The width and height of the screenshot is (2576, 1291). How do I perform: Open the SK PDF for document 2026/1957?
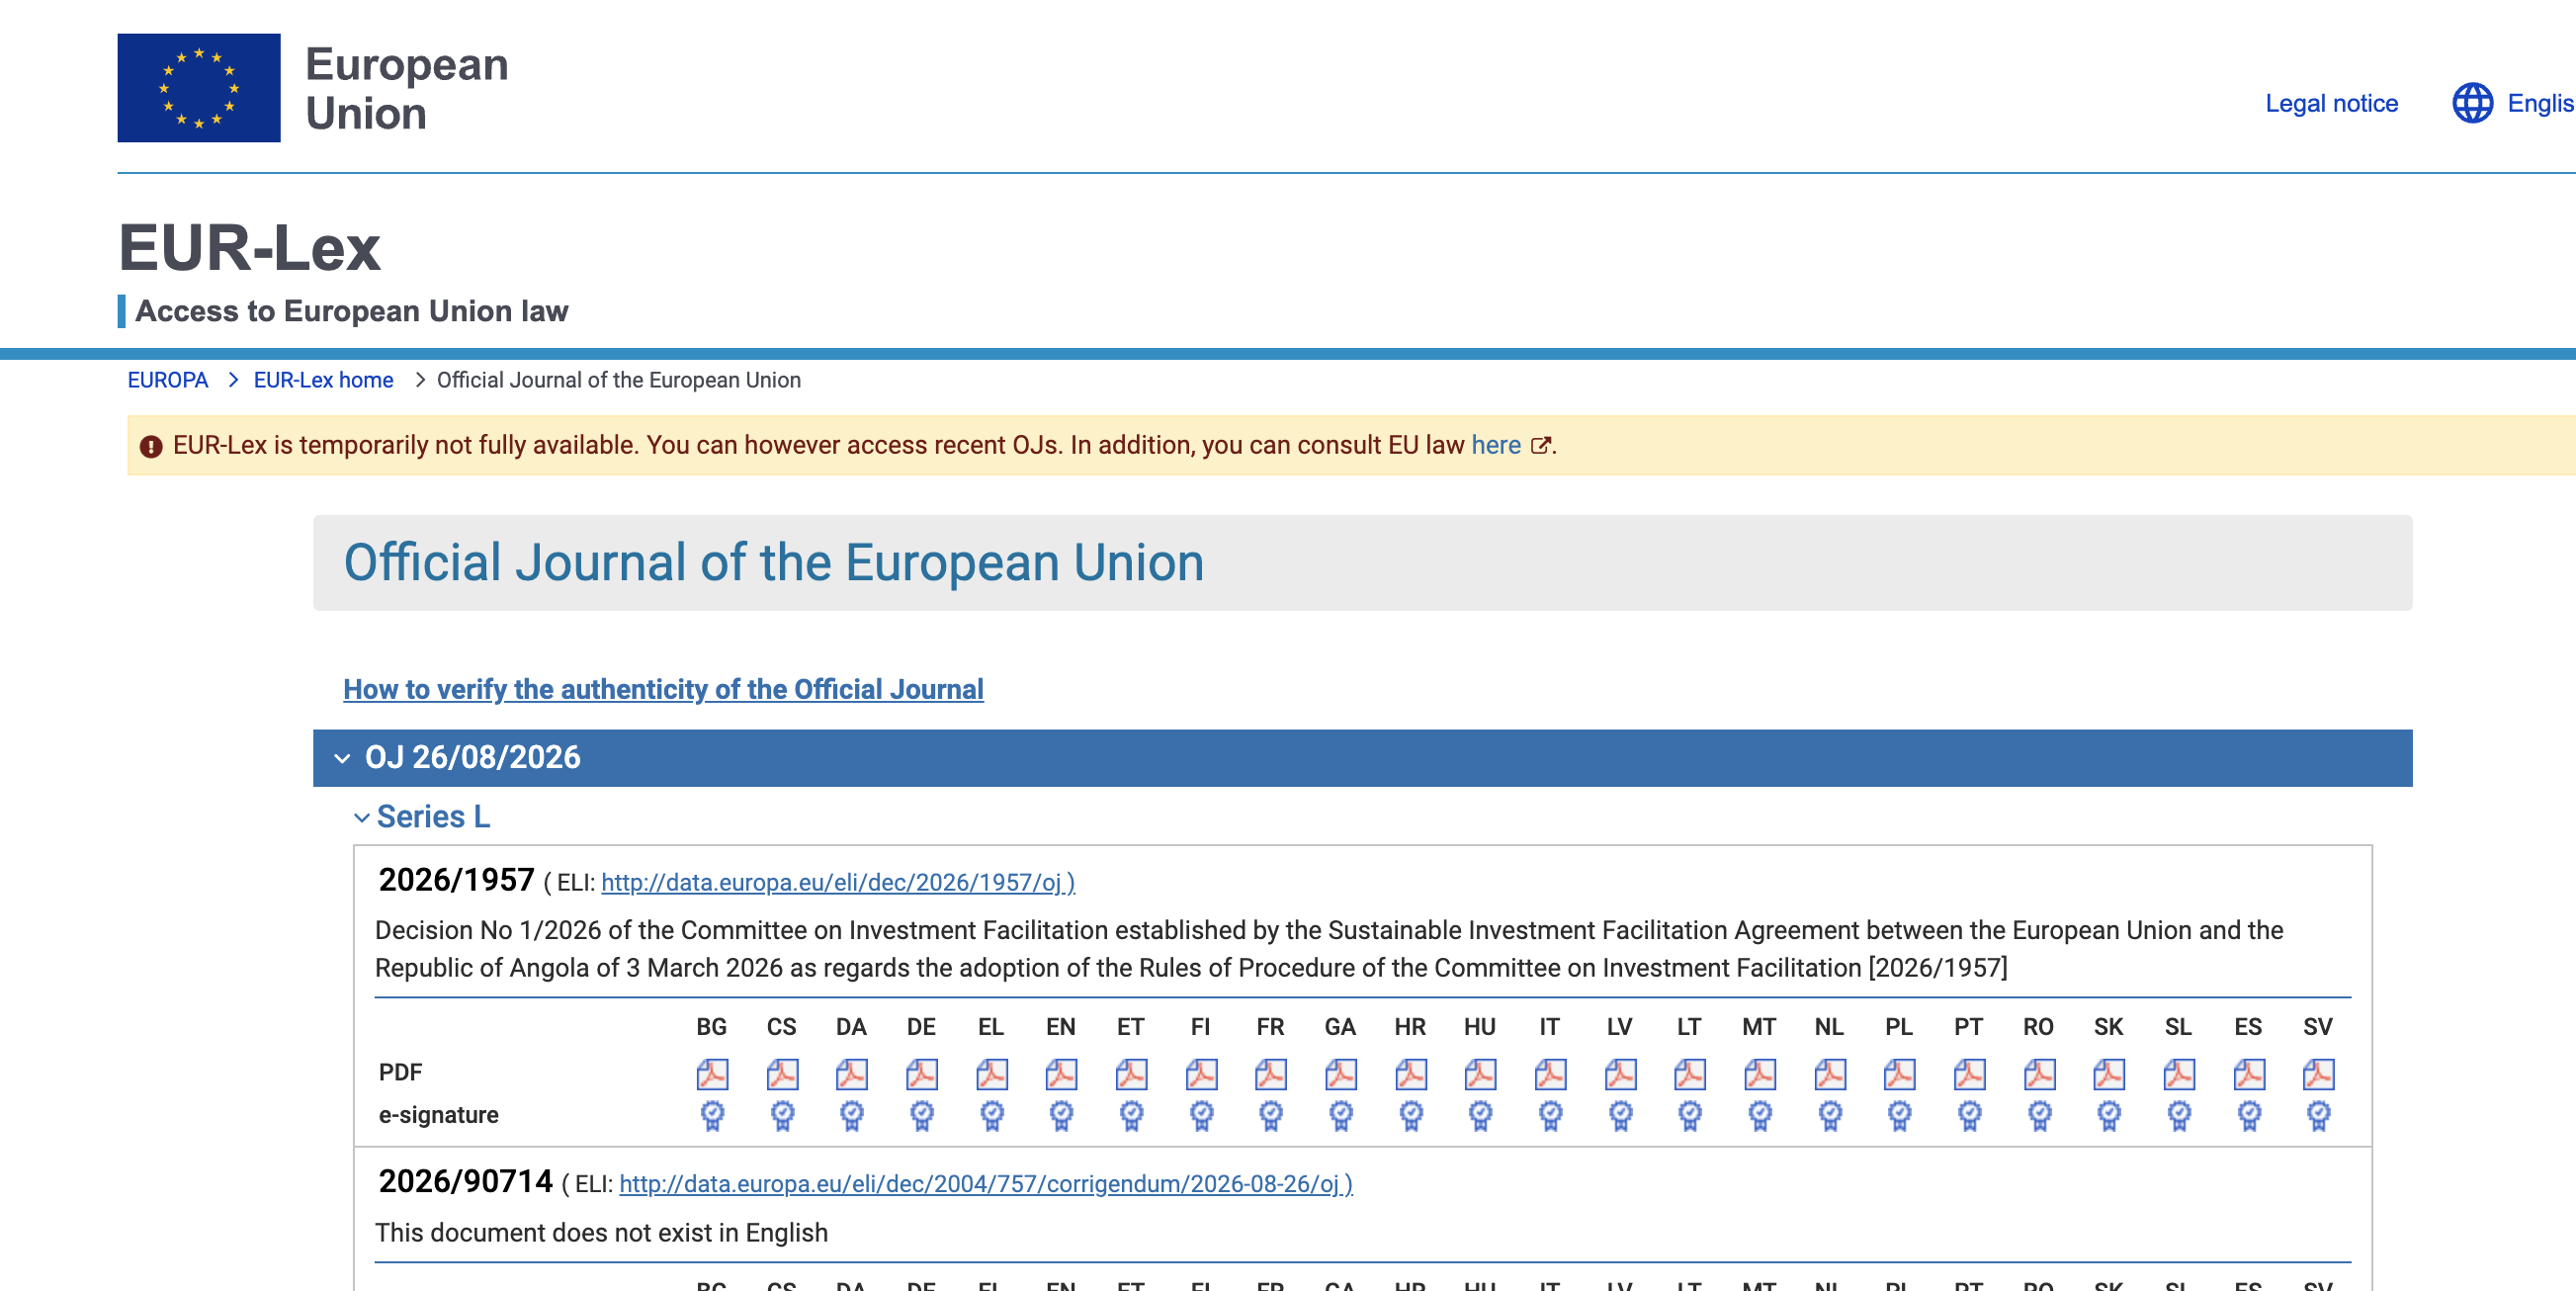[2109, 1074]
